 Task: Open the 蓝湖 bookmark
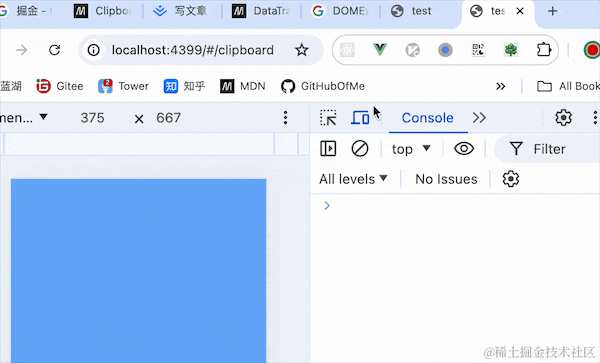click(11, 86)
